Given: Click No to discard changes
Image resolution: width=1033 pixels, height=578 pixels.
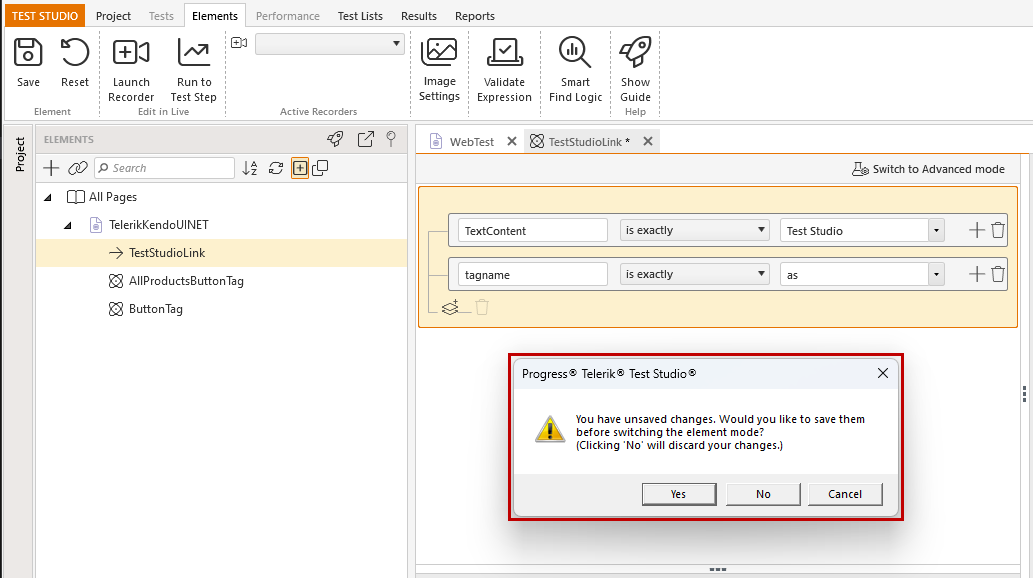Looking at the screenshot, I should [763, 494].
